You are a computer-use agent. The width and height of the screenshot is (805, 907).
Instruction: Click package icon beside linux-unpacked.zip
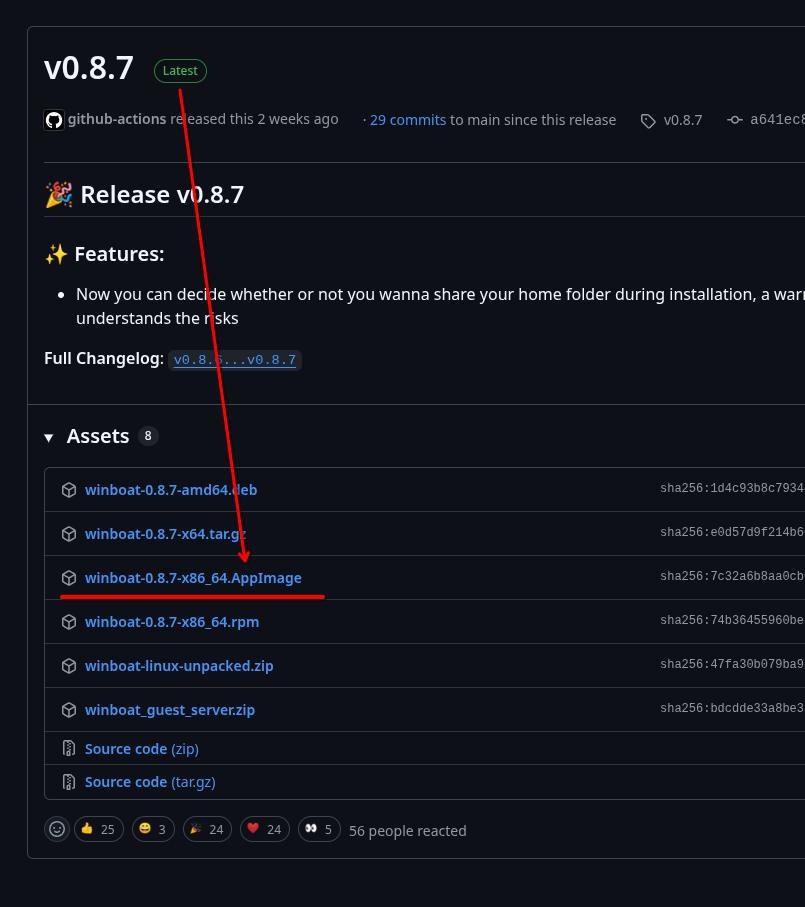(x=69, y=666)
